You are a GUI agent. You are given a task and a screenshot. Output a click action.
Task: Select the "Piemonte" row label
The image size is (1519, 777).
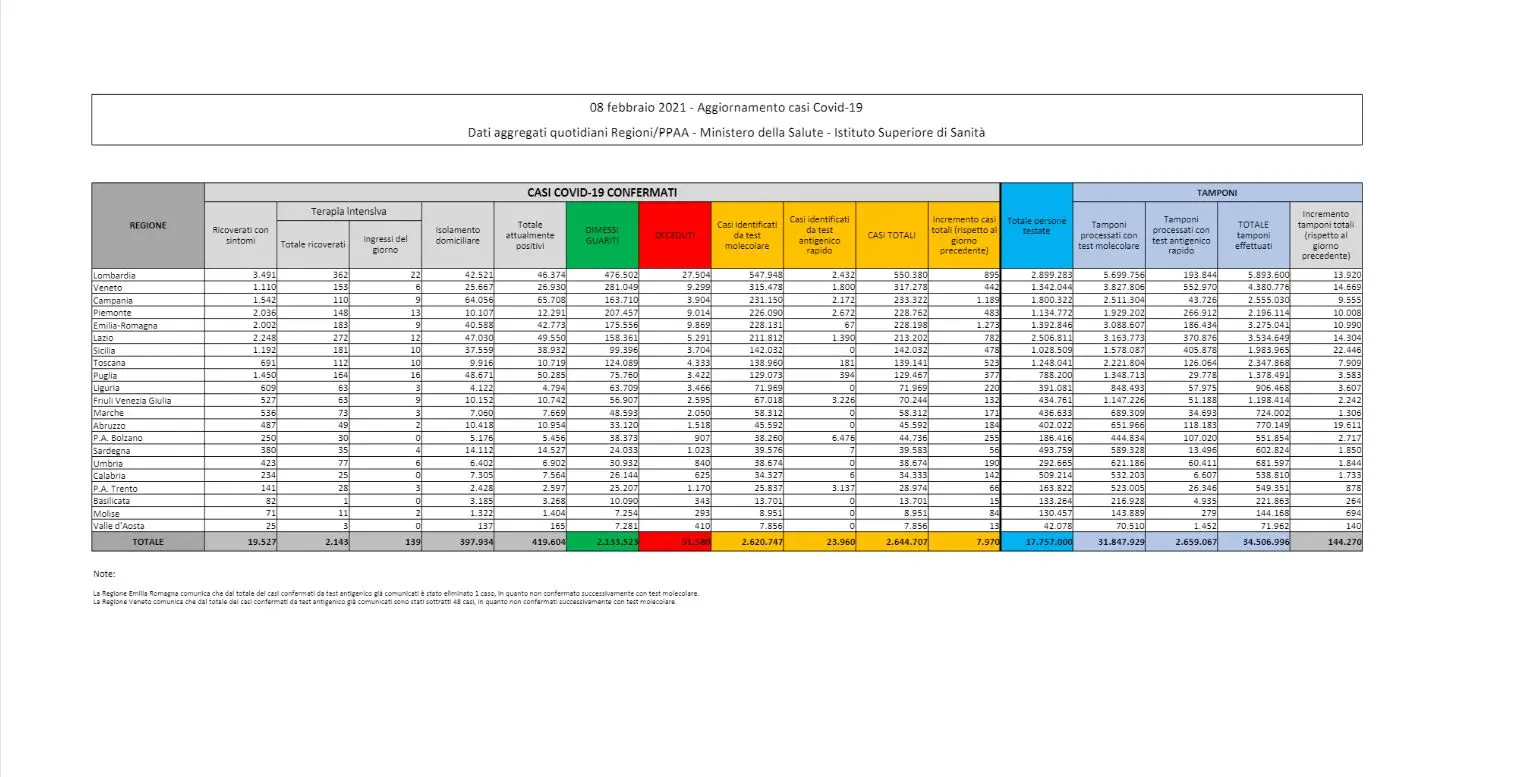[148, 313]
